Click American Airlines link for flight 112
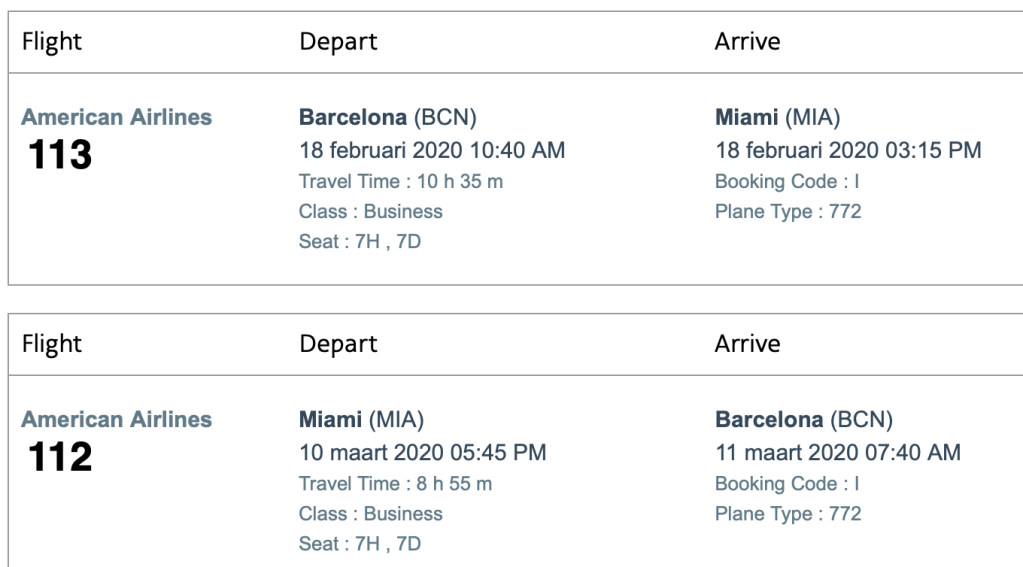 [x=116, y=420]
